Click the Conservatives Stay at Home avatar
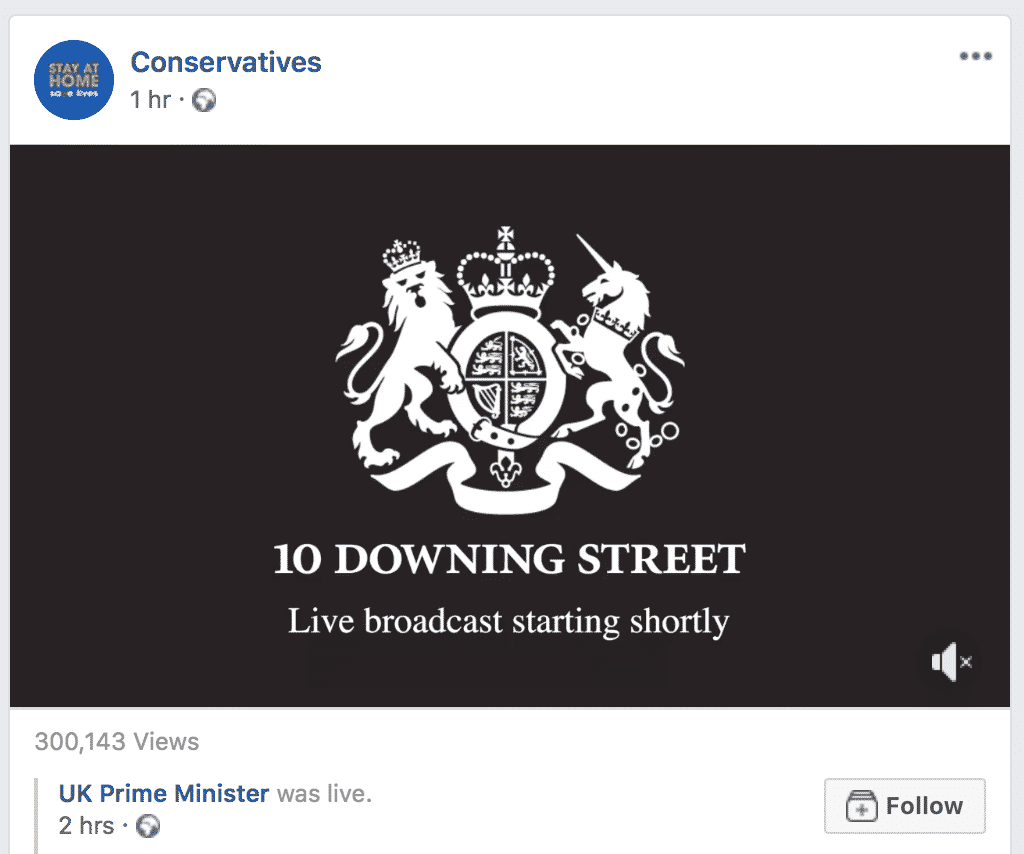Screen dimensions: 1024x854 74,80
